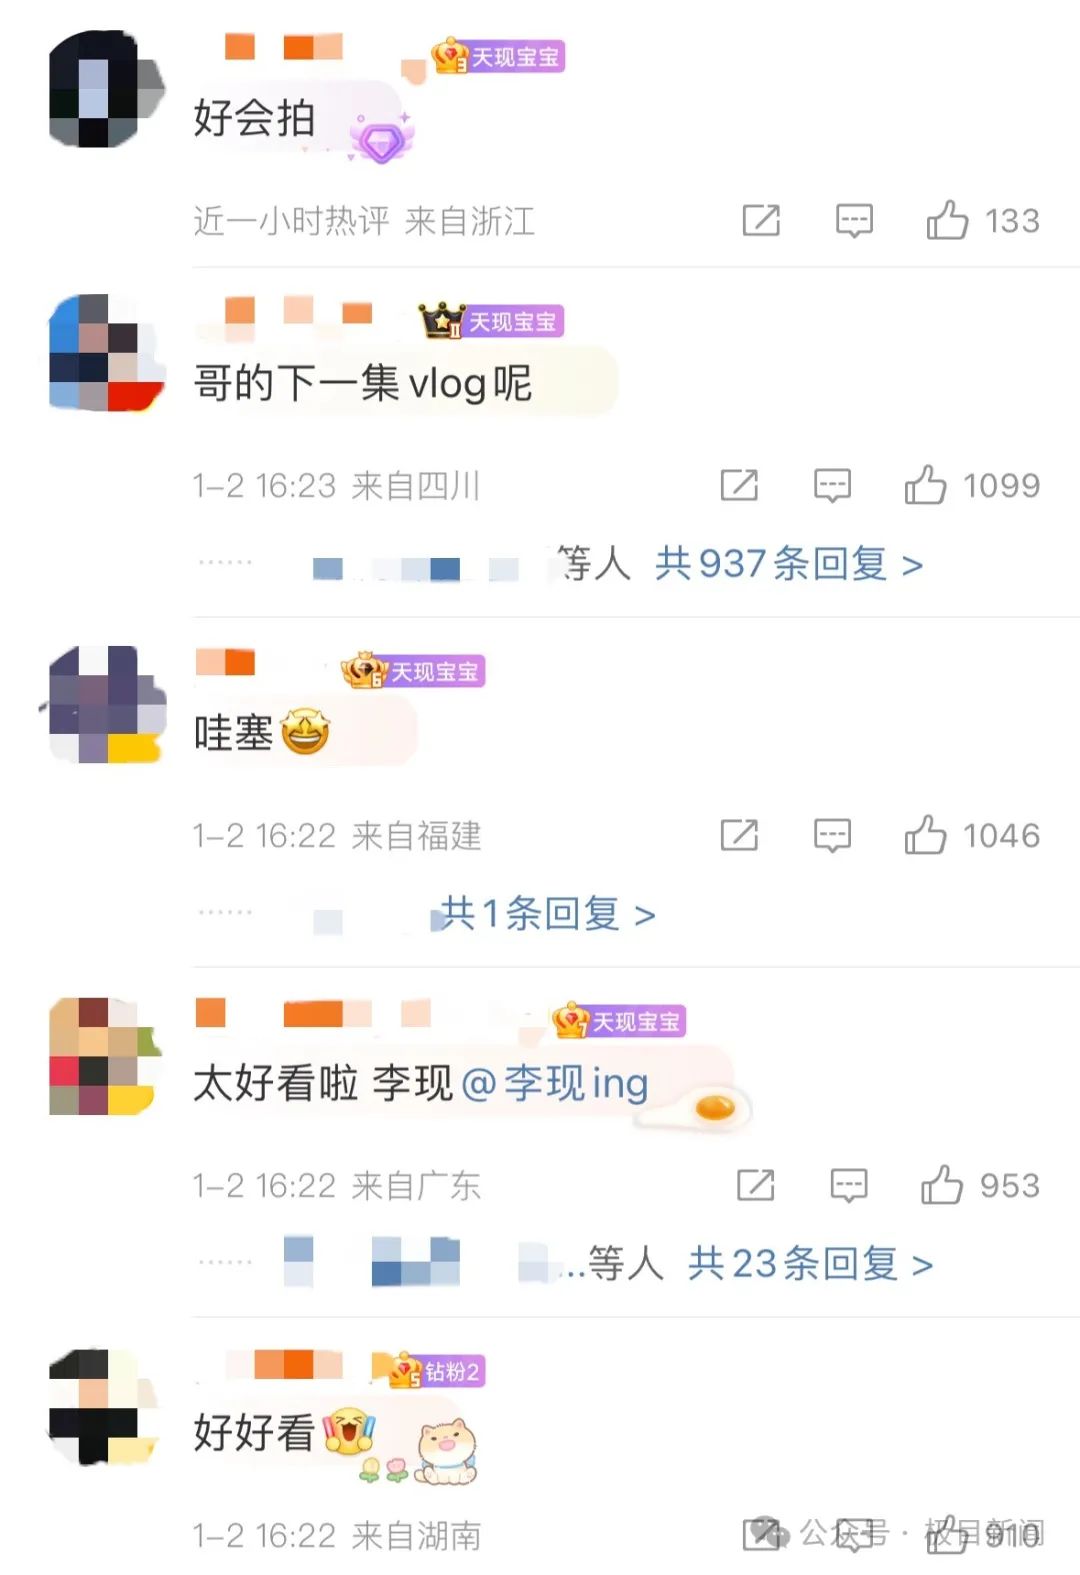Share the '太好看啦 李现' comment
This screenshot has height=1575, width=1080.
tap(756, 1185)
